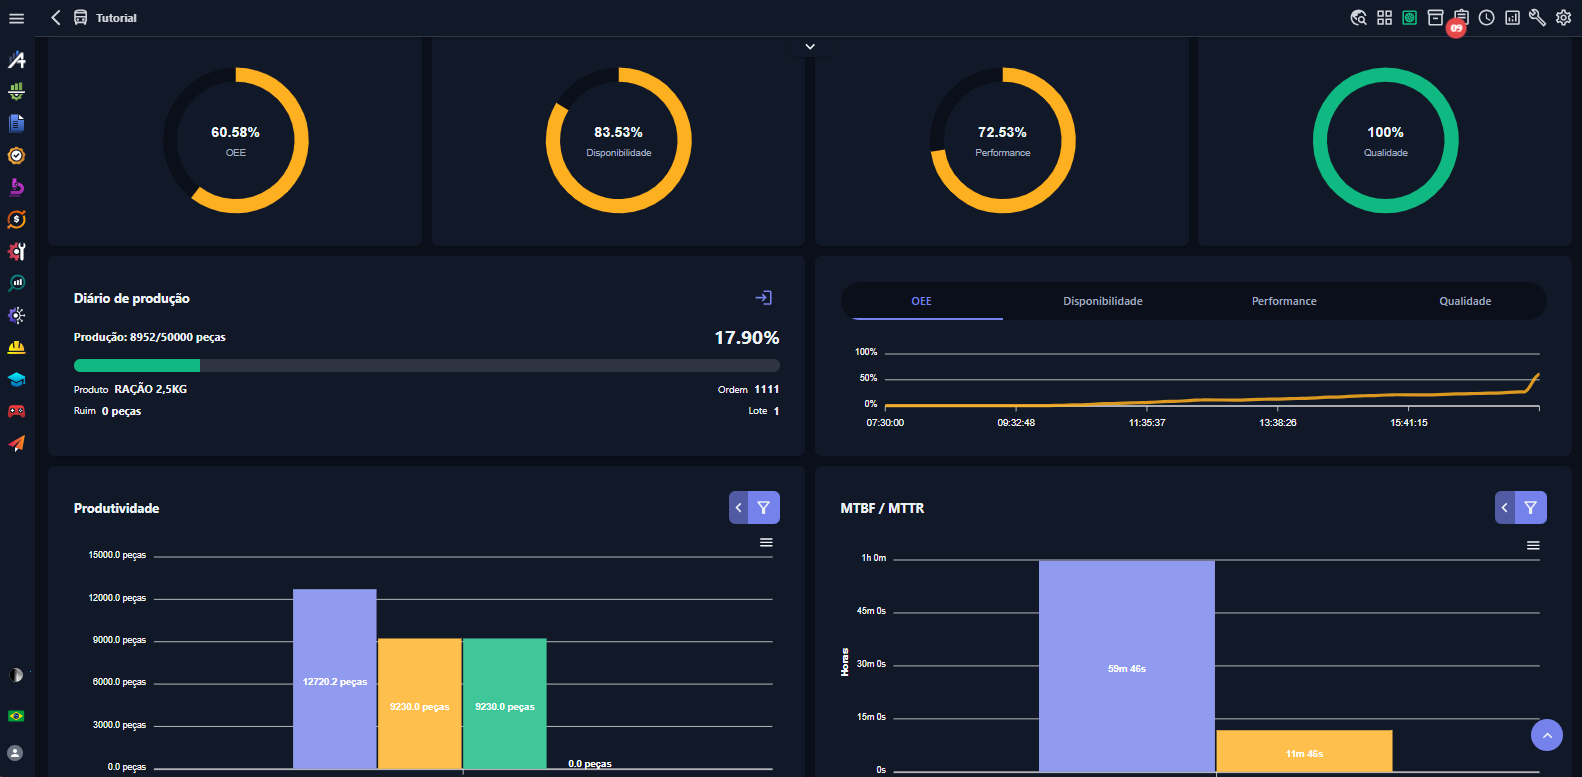Viewport: 1582px width, 777px height.
Task: Open the hamburger menu
Action: [x=16, y=18]
